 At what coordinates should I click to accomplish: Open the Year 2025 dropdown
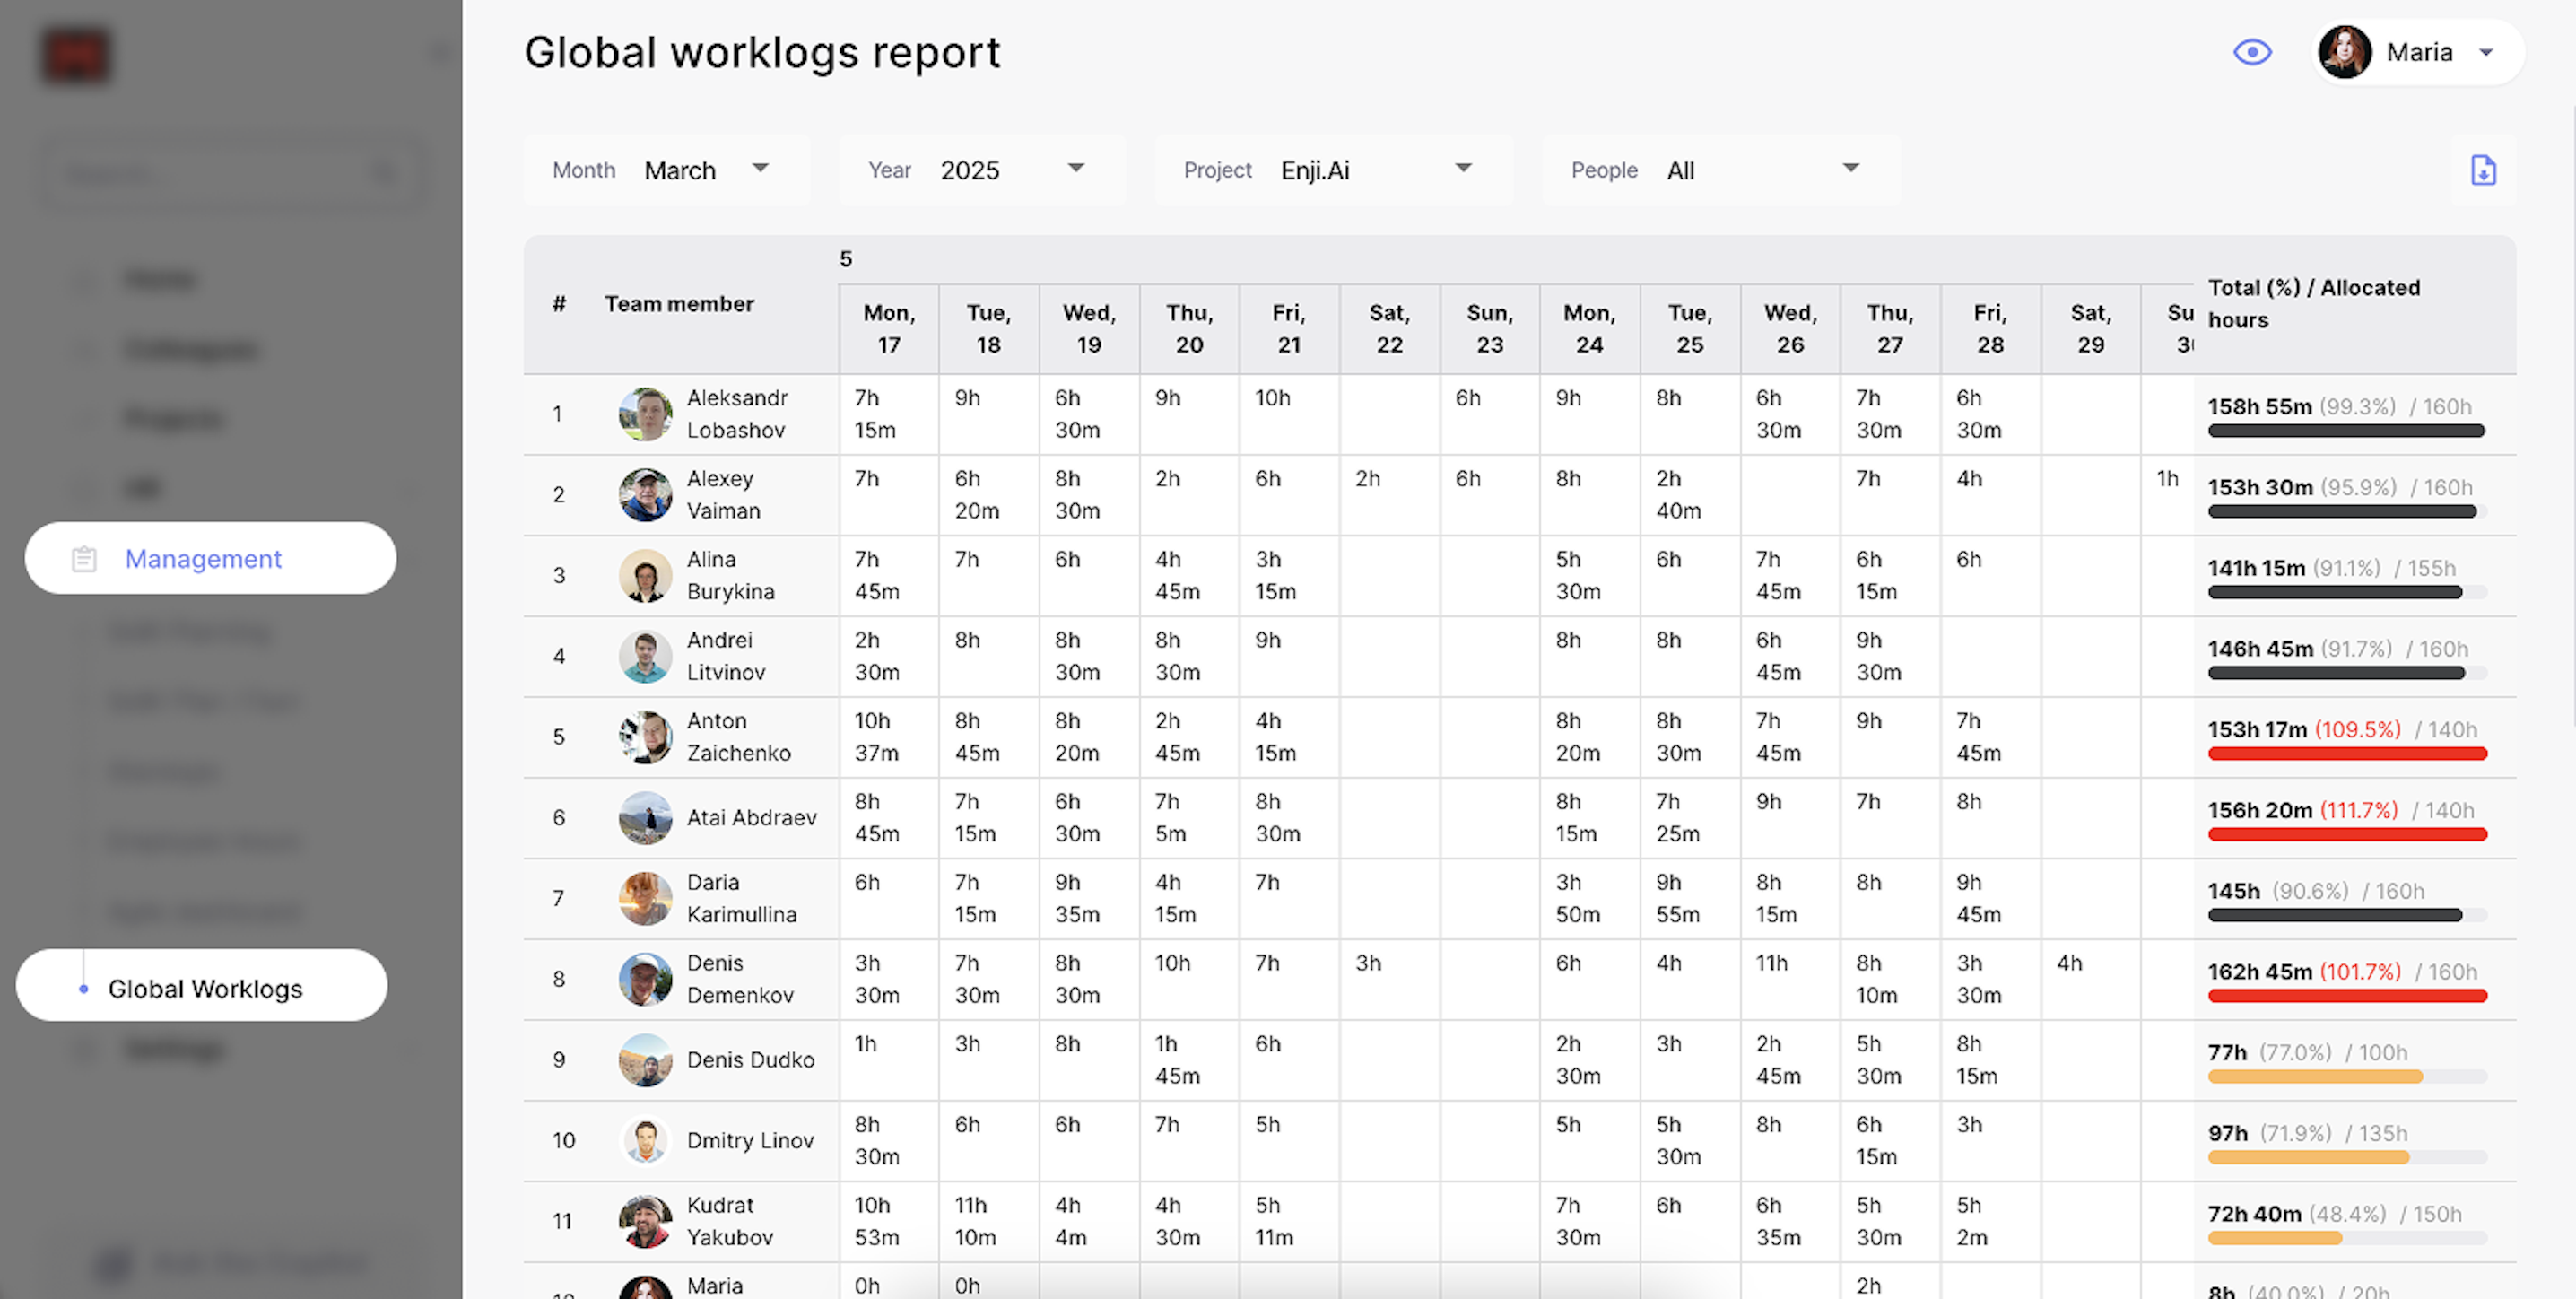tap(982, 170)
